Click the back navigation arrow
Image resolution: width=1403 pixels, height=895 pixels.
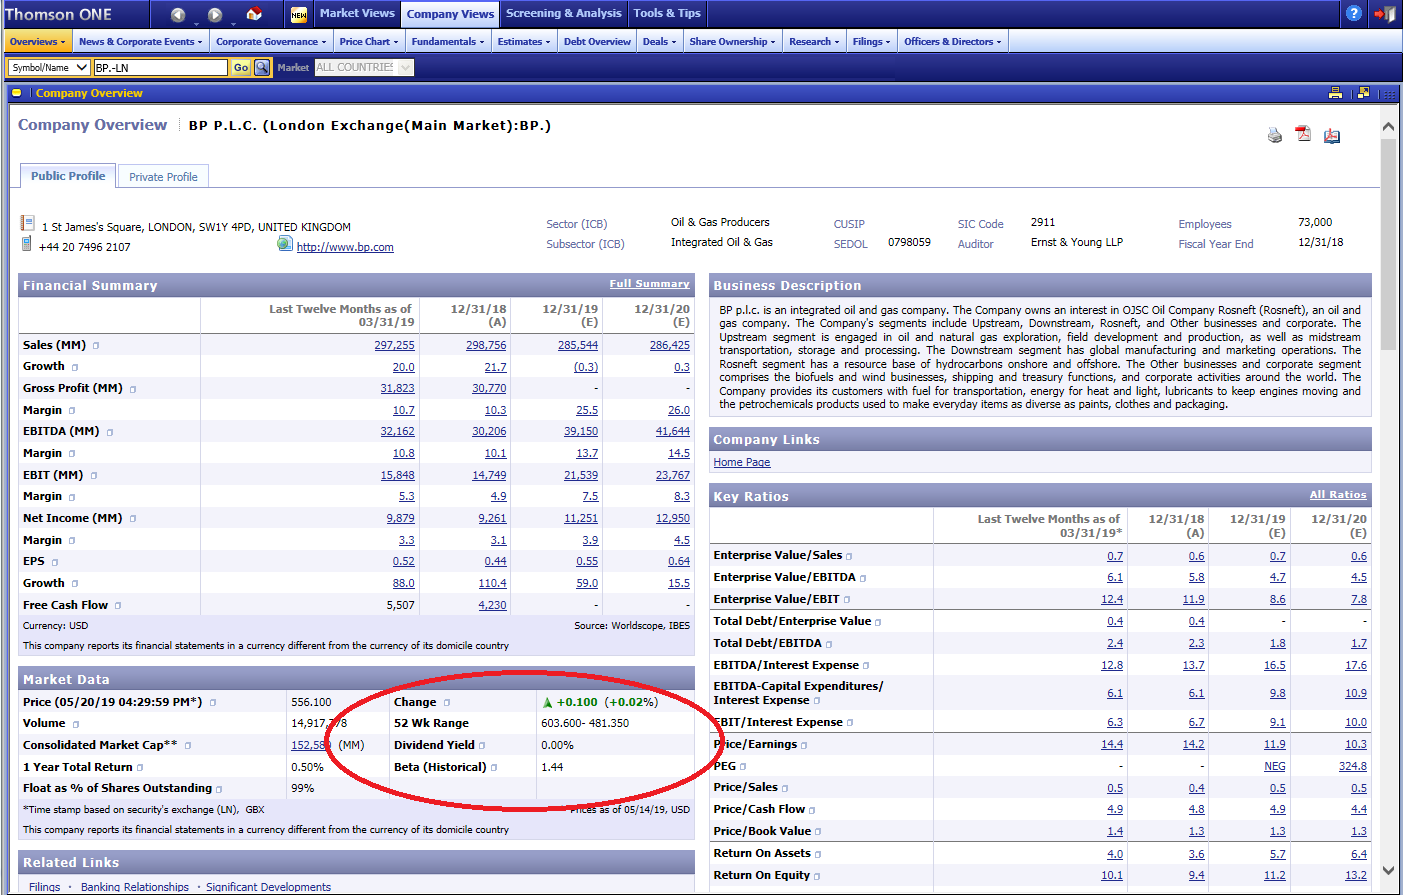(x=178, y=14)
